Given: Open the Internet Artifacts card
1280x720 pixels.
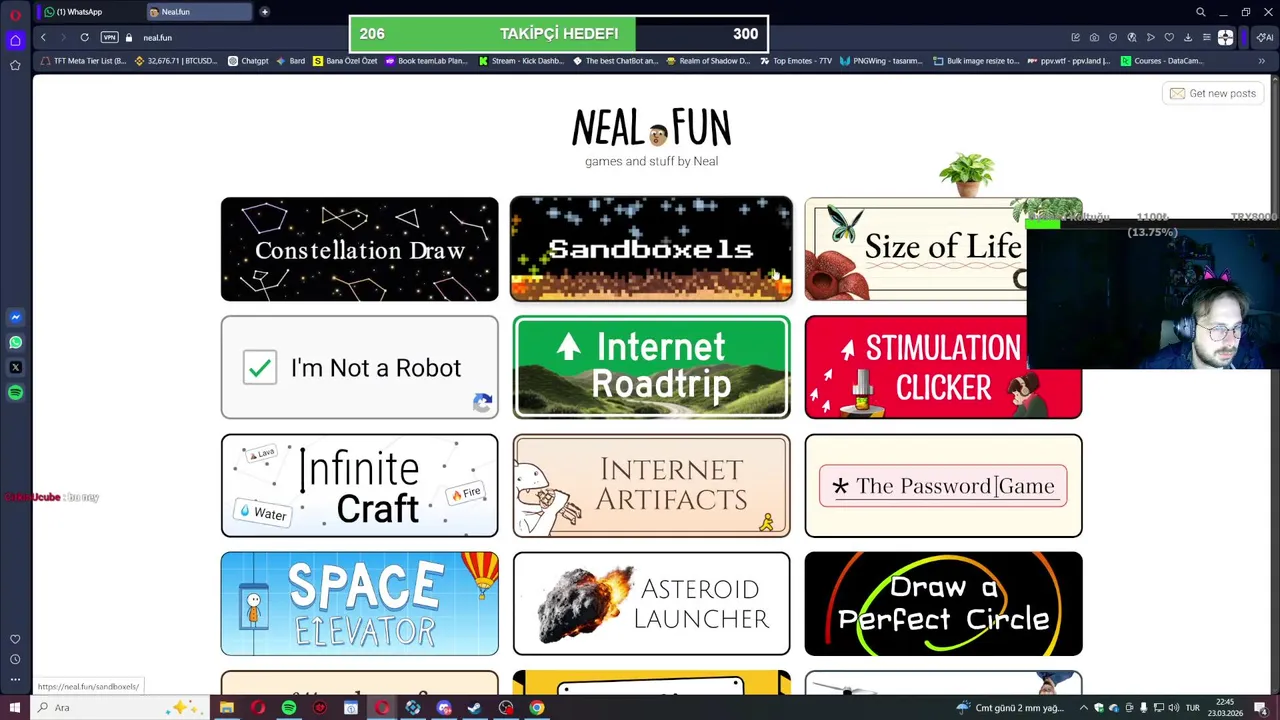Looking at the screenshot, I should (651, 485).
